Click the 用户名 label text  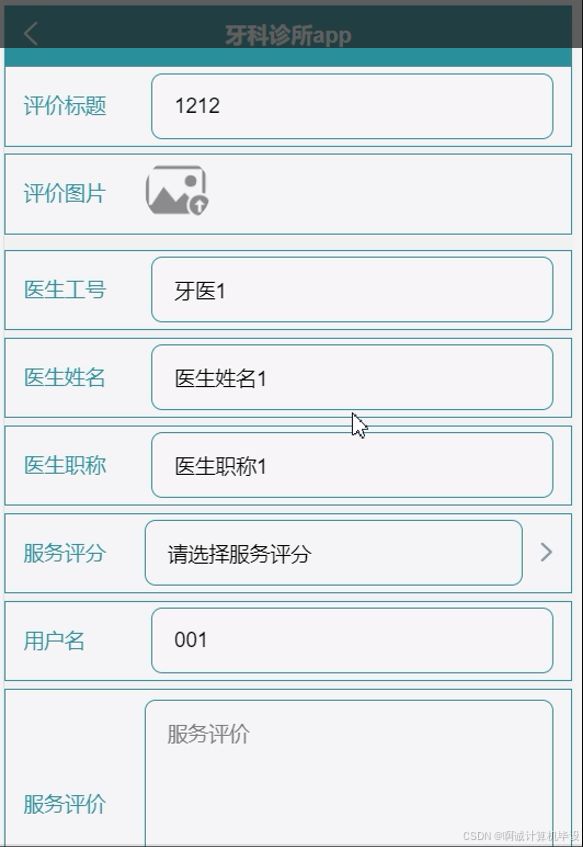(53, 641)
